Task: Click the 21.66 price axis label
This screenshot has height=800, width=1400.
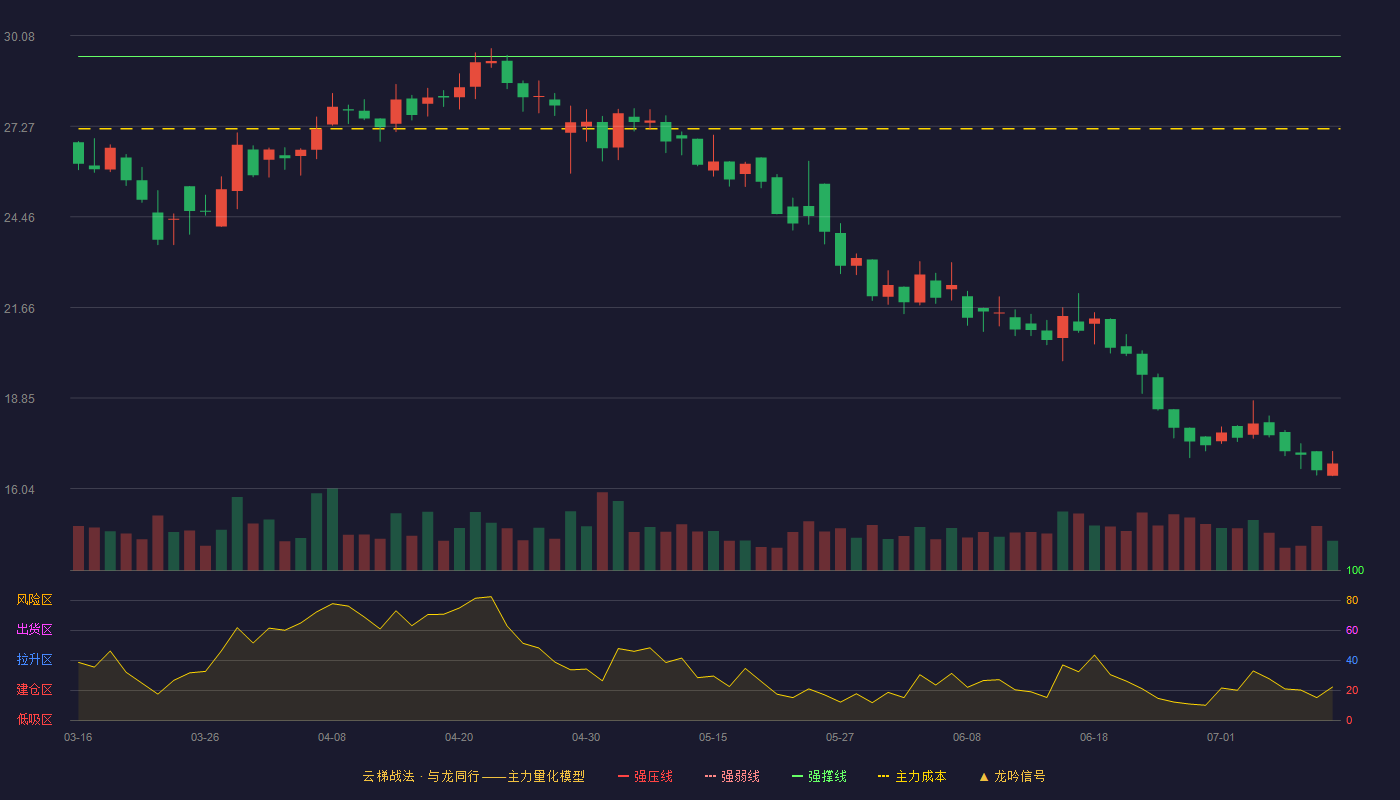Action: [19, 309]
